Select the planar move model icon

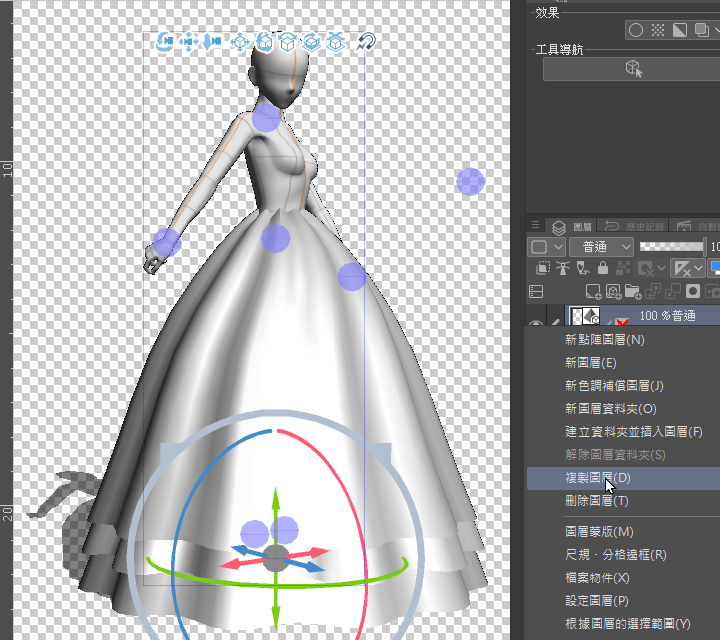coord(240,42)
